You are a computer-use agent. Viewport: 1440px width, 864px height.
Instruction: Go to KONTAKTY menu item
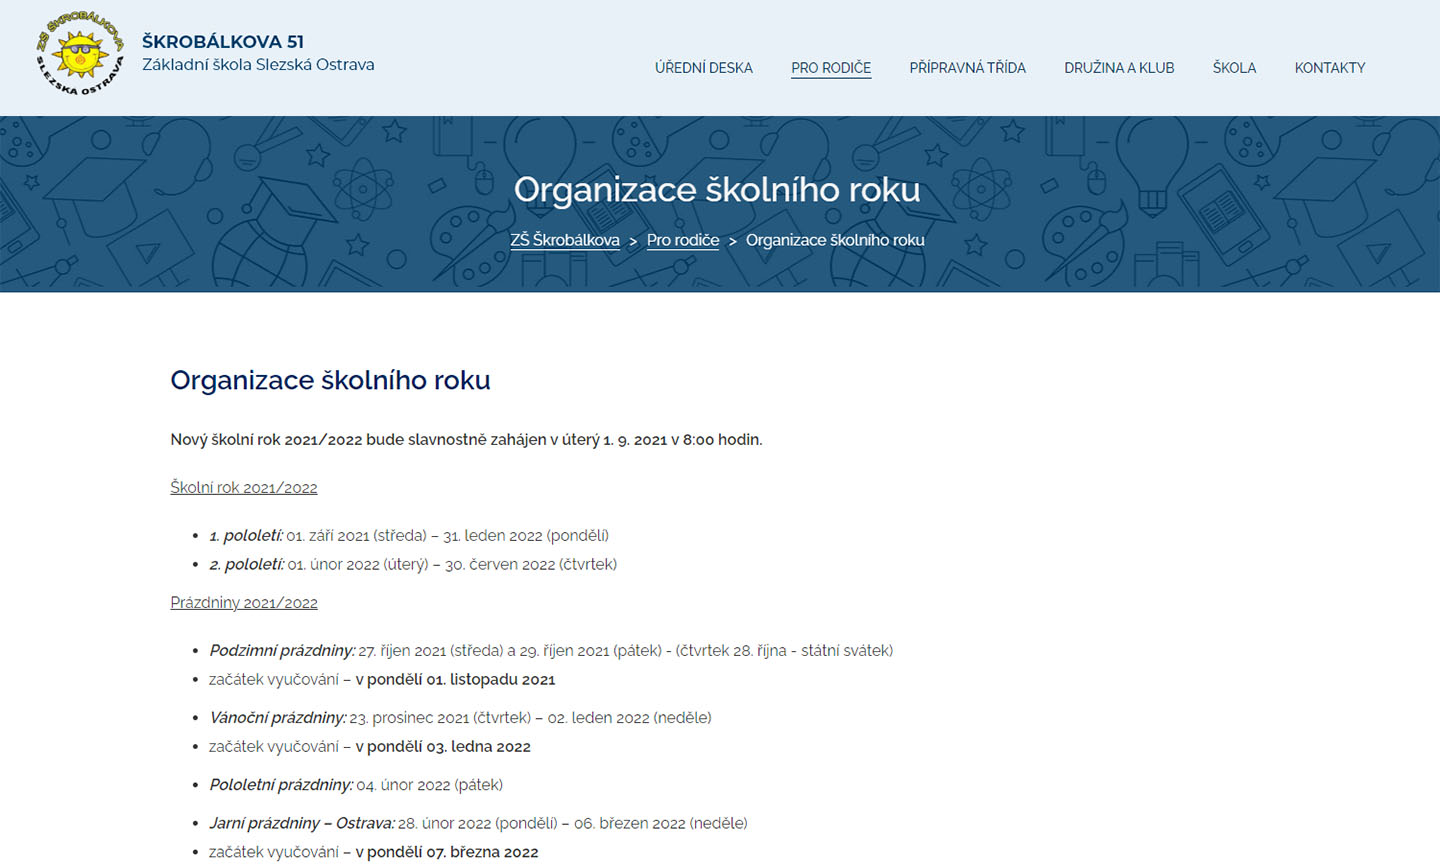click(1330, 68)
